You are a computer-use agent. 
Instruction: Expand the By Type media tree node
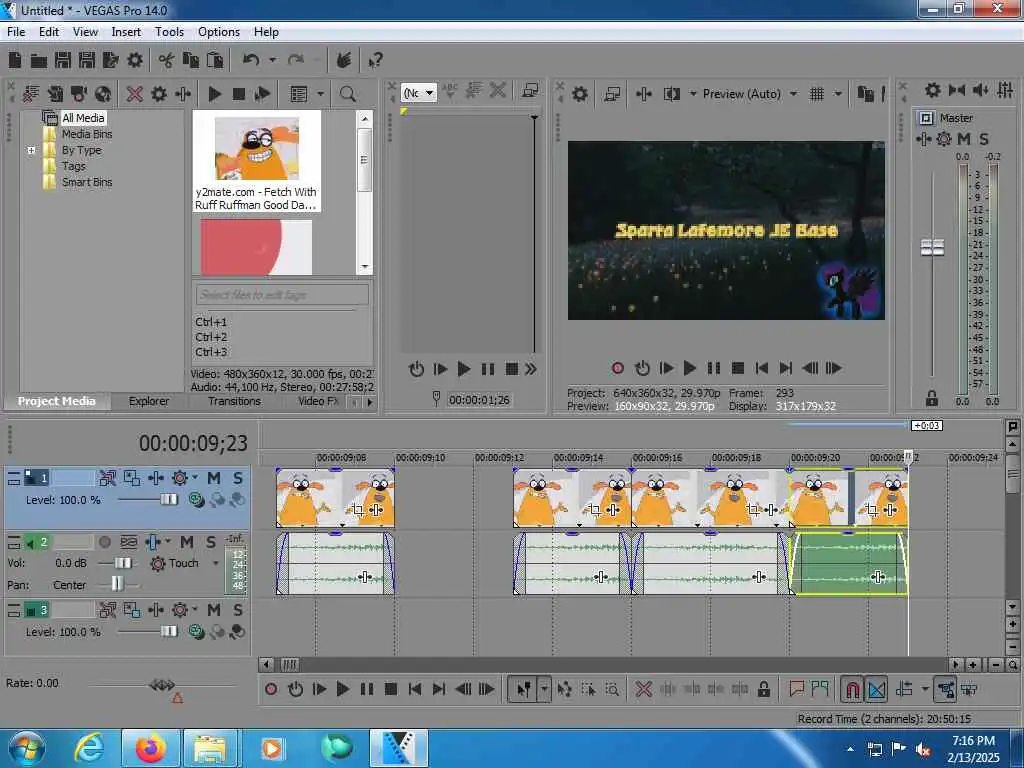pyautogui.click(x=31, y=150)
